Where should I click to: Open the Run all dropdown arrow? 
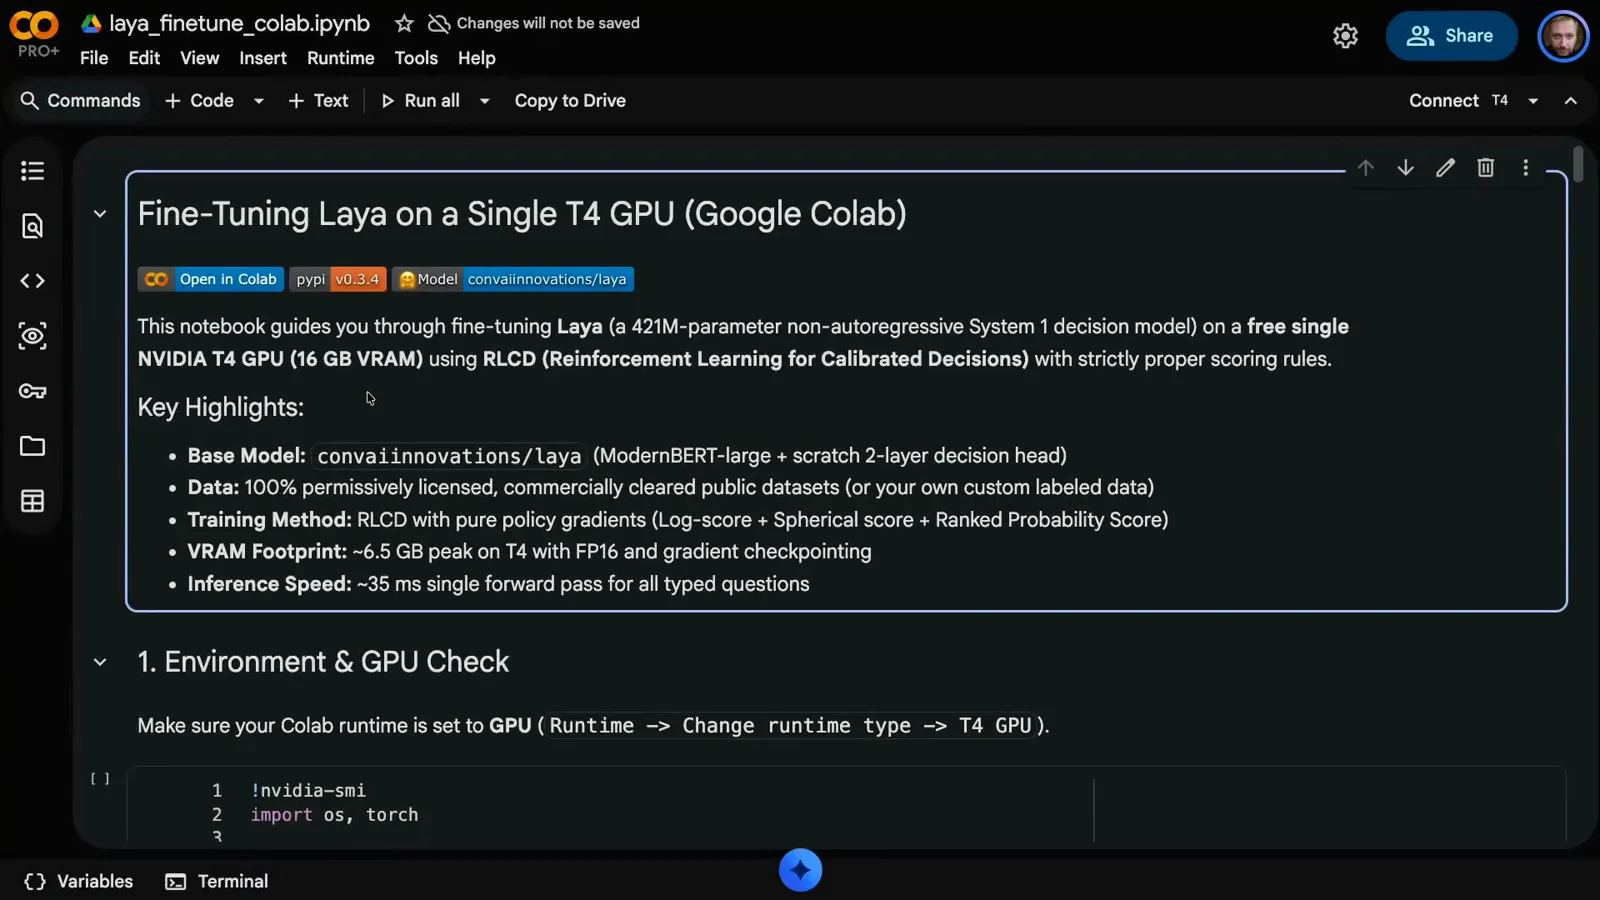click(x=485, y=101)
